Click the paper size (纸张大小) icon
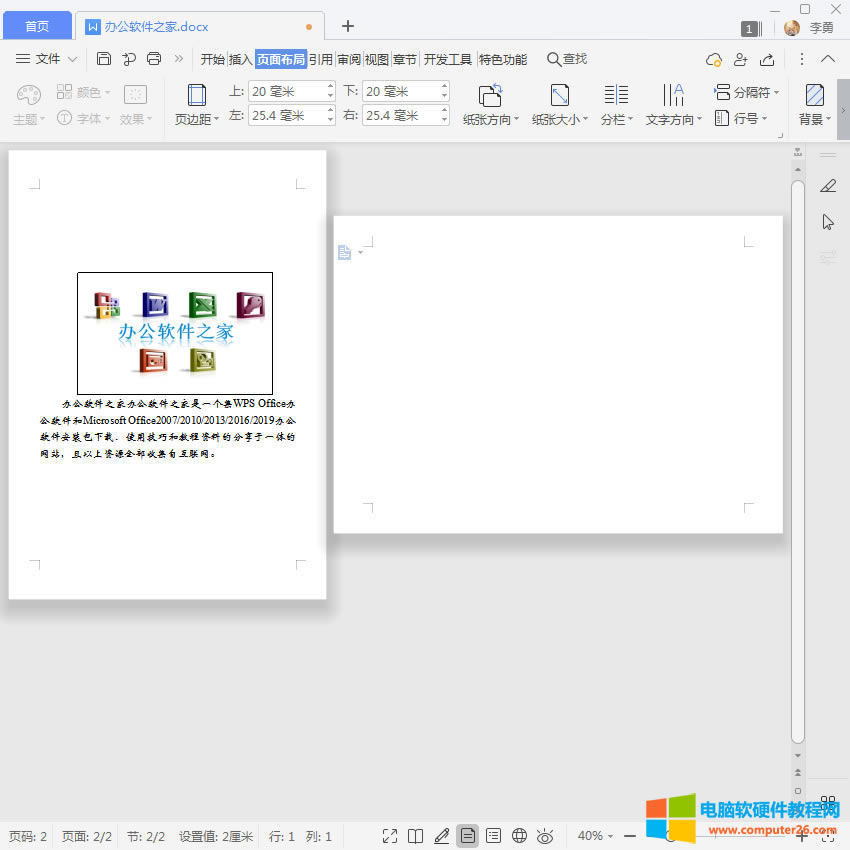 click(560, 96)
